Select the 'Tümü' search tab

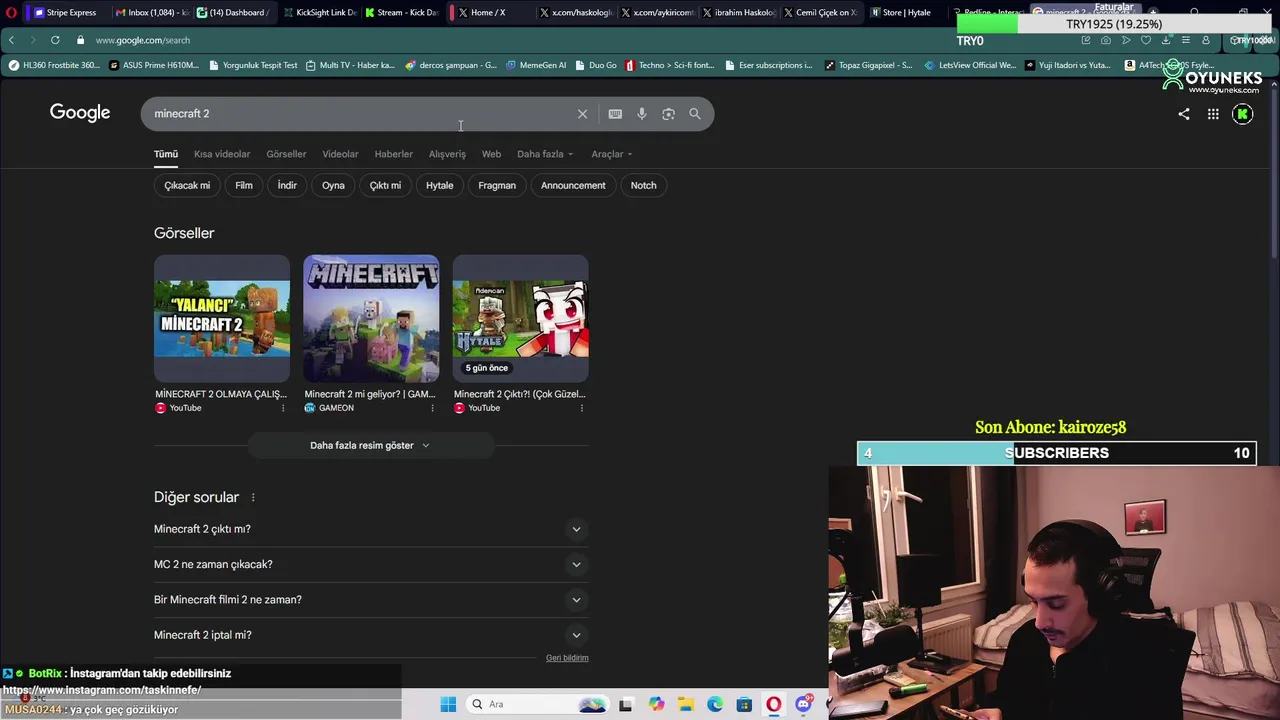coord(166,154)
